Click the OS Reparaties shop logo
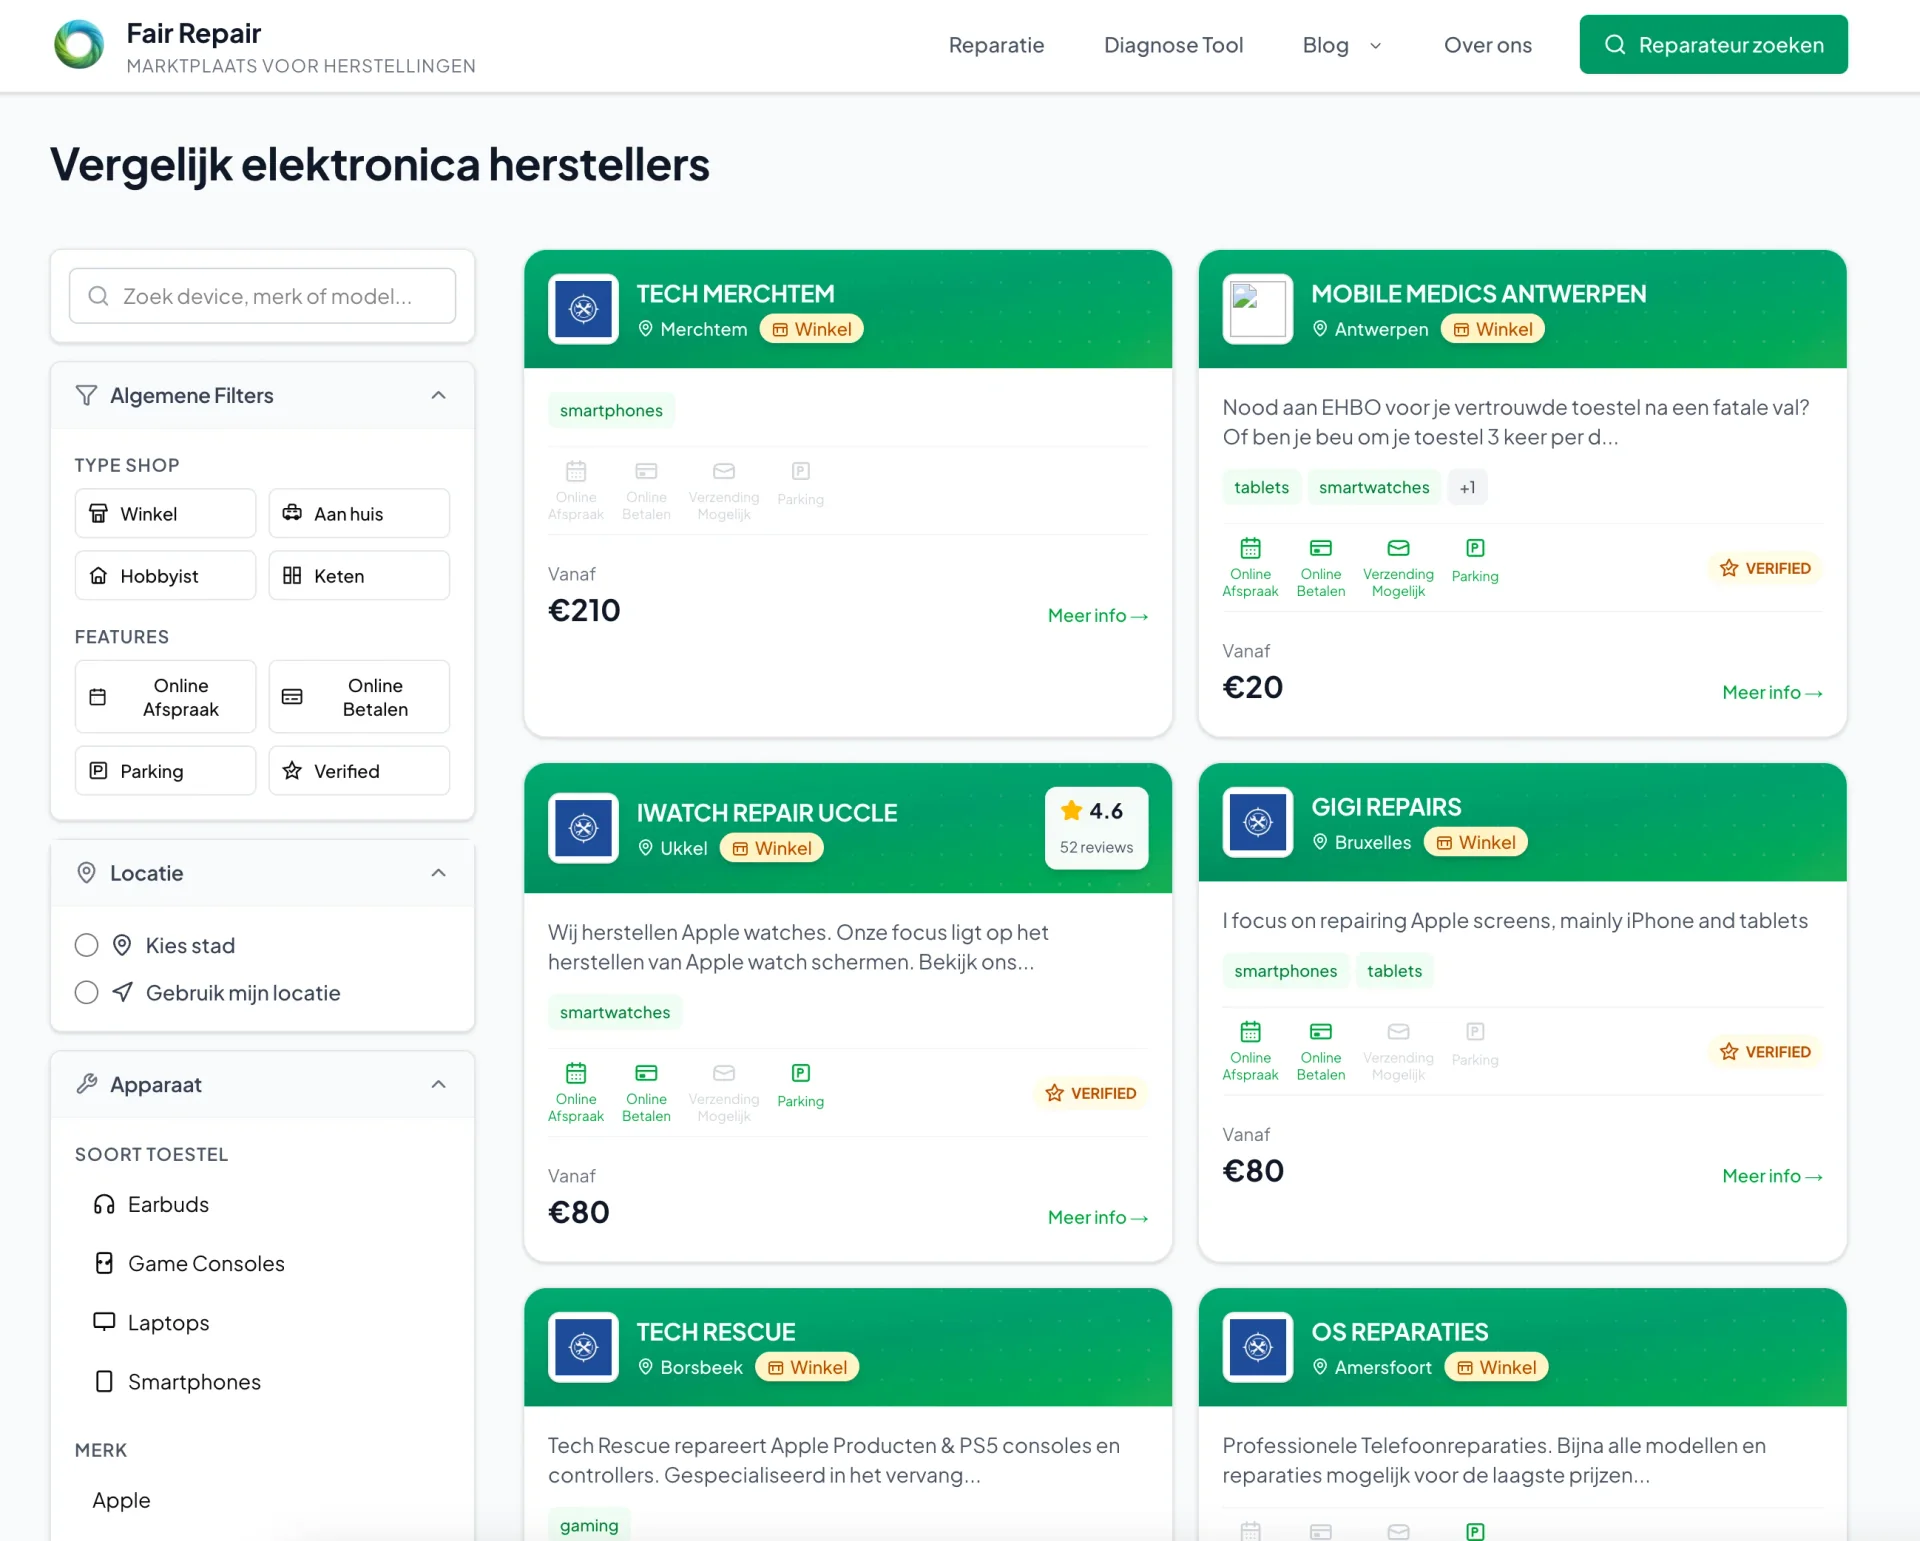This screenshot has height=1541, width=1920. coord(1257,1347)
